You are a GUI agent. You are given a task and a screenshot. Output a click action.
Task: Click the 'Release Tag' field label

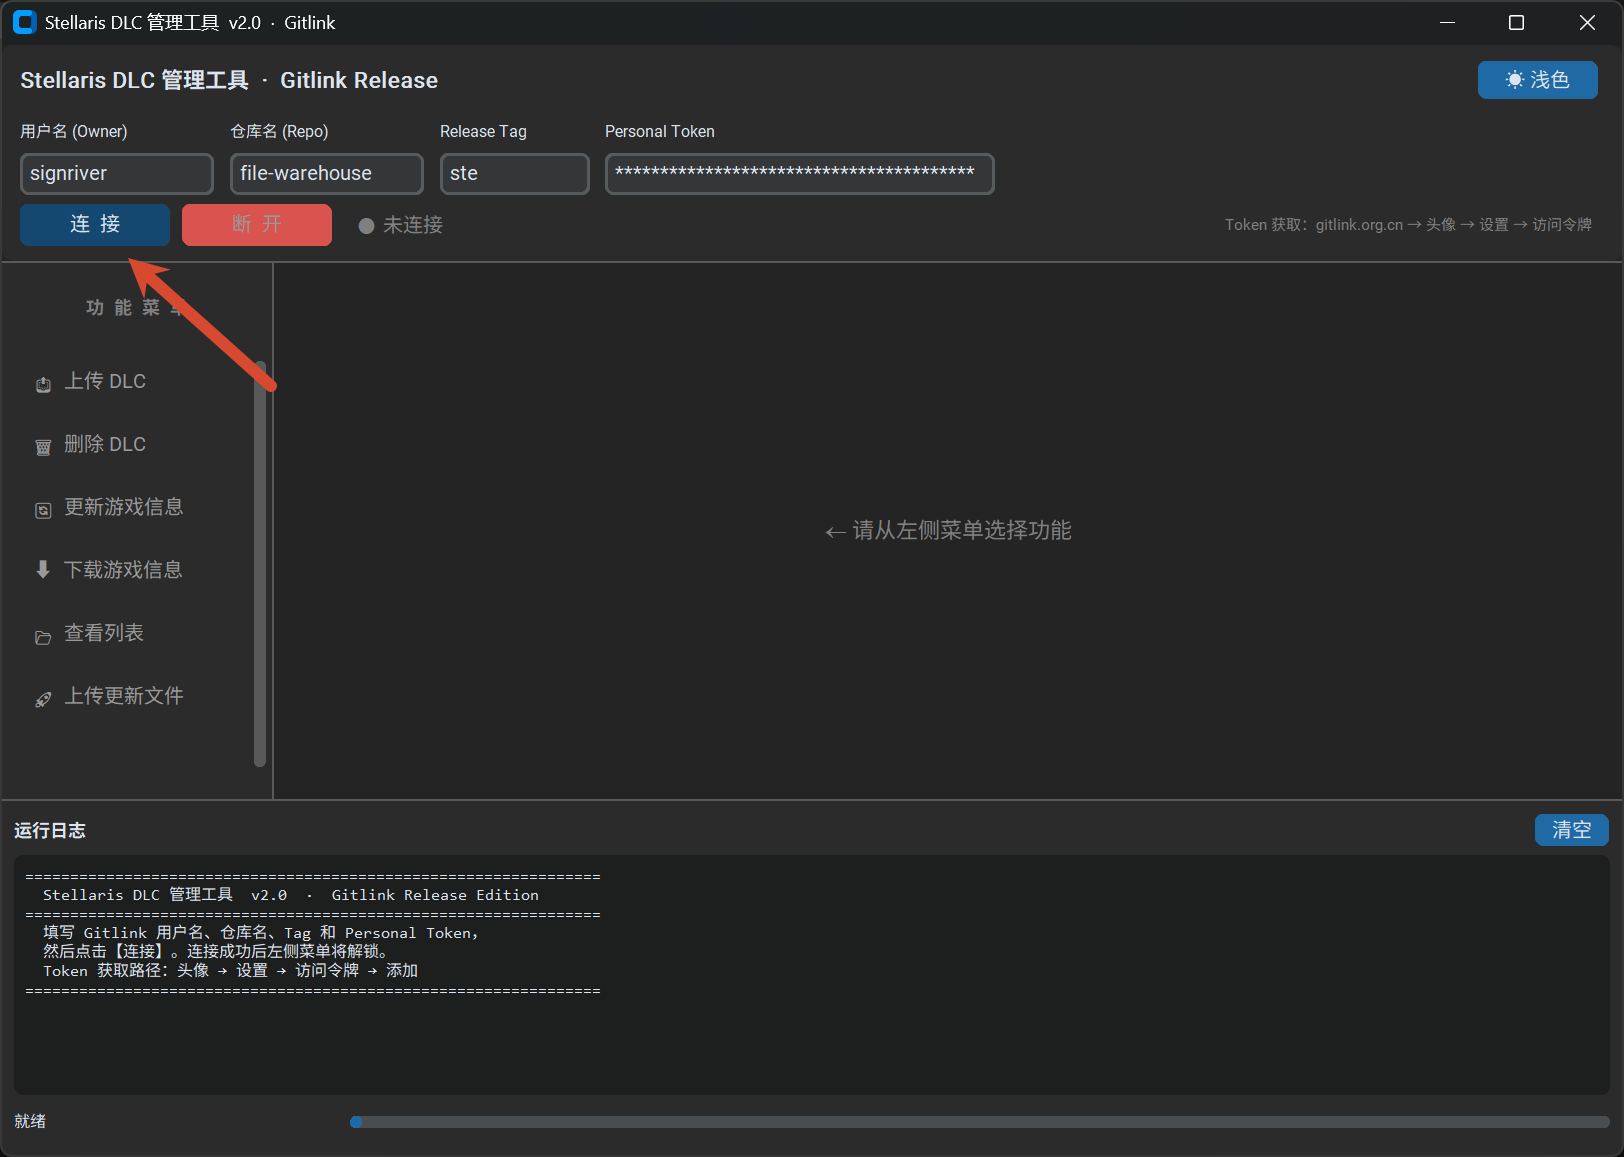coord(483,131)
